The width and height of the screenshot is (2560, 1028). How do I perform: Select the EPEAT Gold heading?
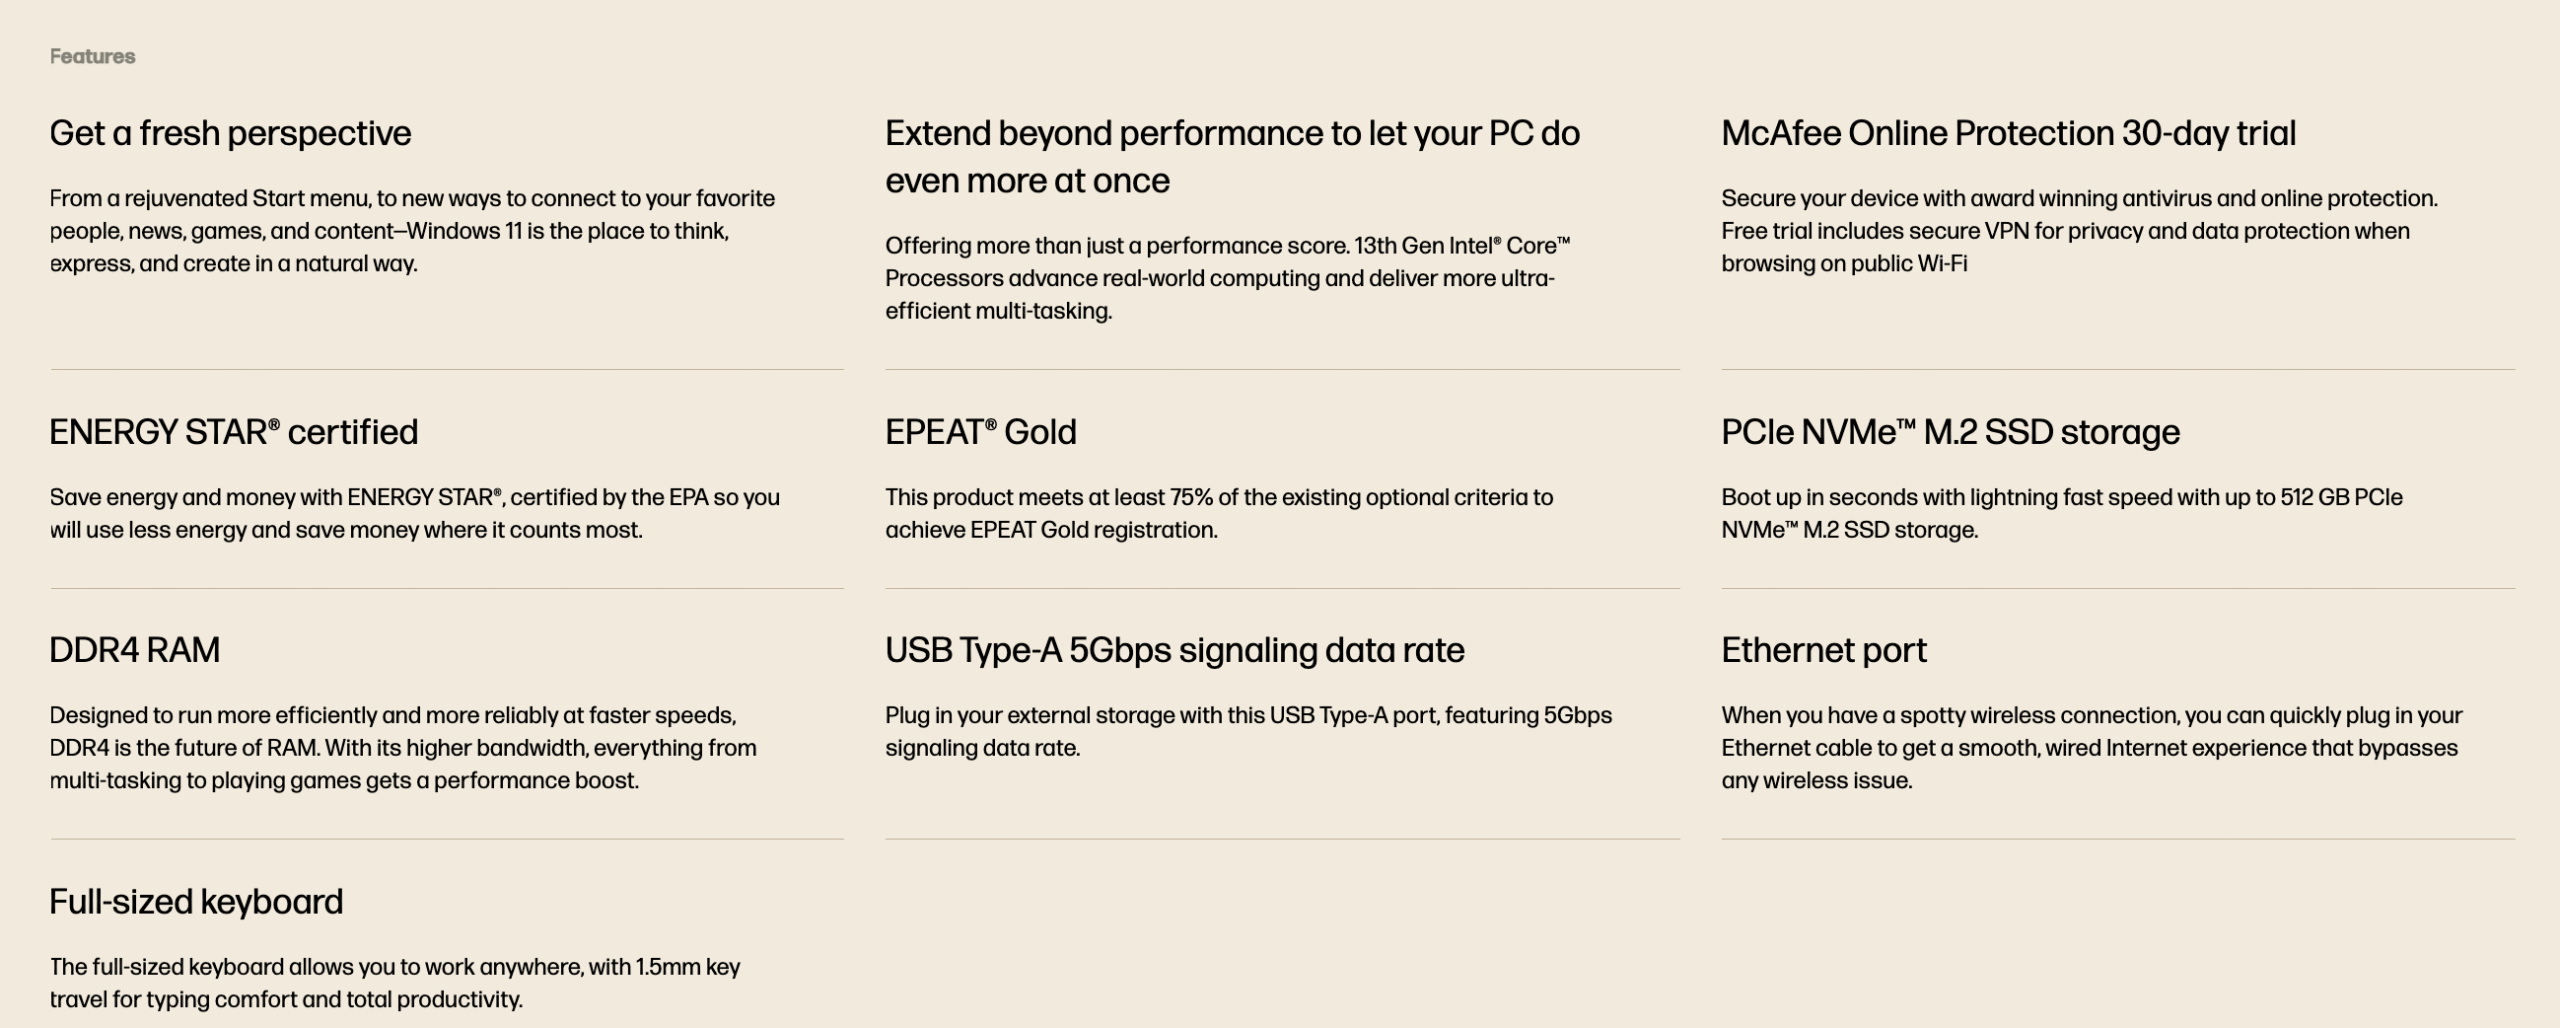coord(981,432)
